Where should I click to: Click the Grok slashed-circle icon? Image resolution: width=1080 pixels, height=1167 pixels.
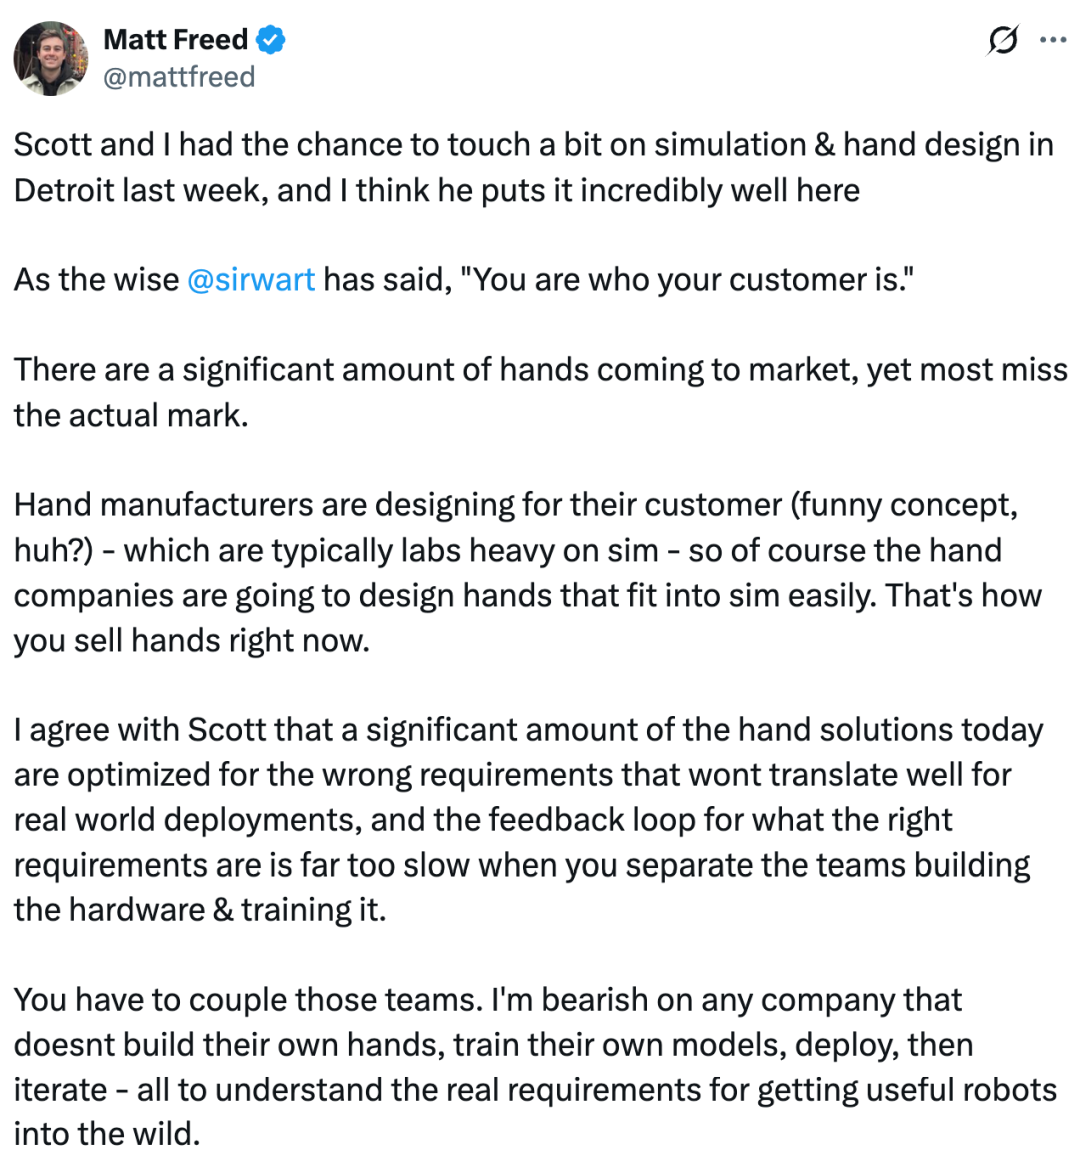coord(1002,40)
